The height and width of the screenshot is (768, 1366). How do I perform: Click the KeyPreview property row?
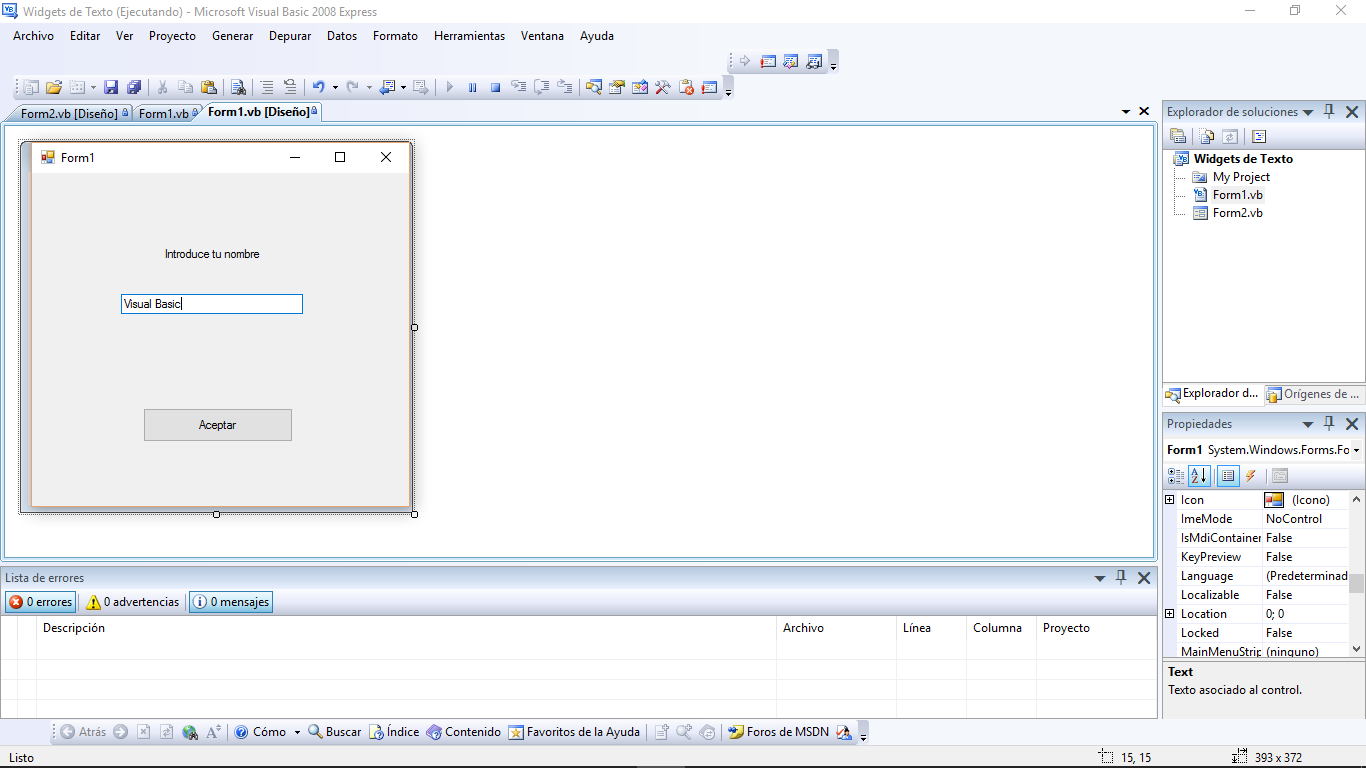click(x=1257, y=557)
